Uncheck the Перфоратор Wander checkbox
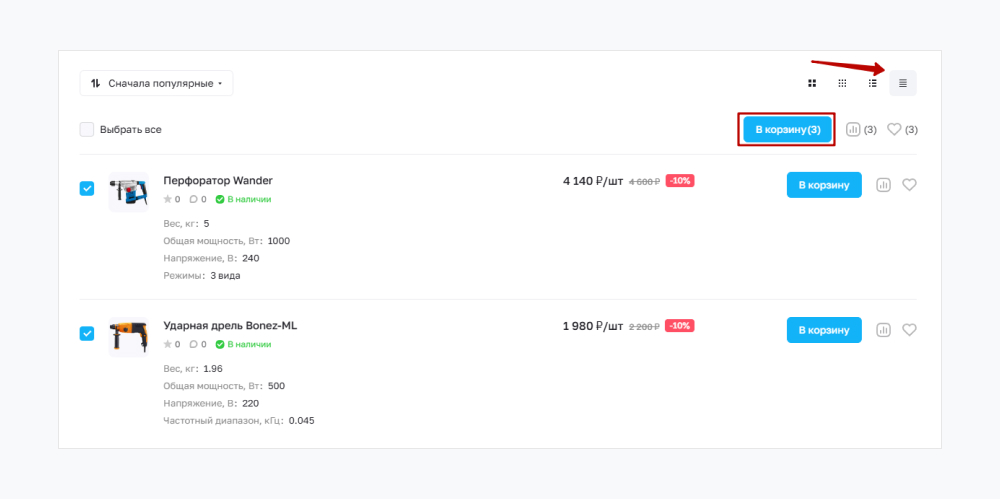Screen dimensions: 1000x499 (x=87, y=188)
